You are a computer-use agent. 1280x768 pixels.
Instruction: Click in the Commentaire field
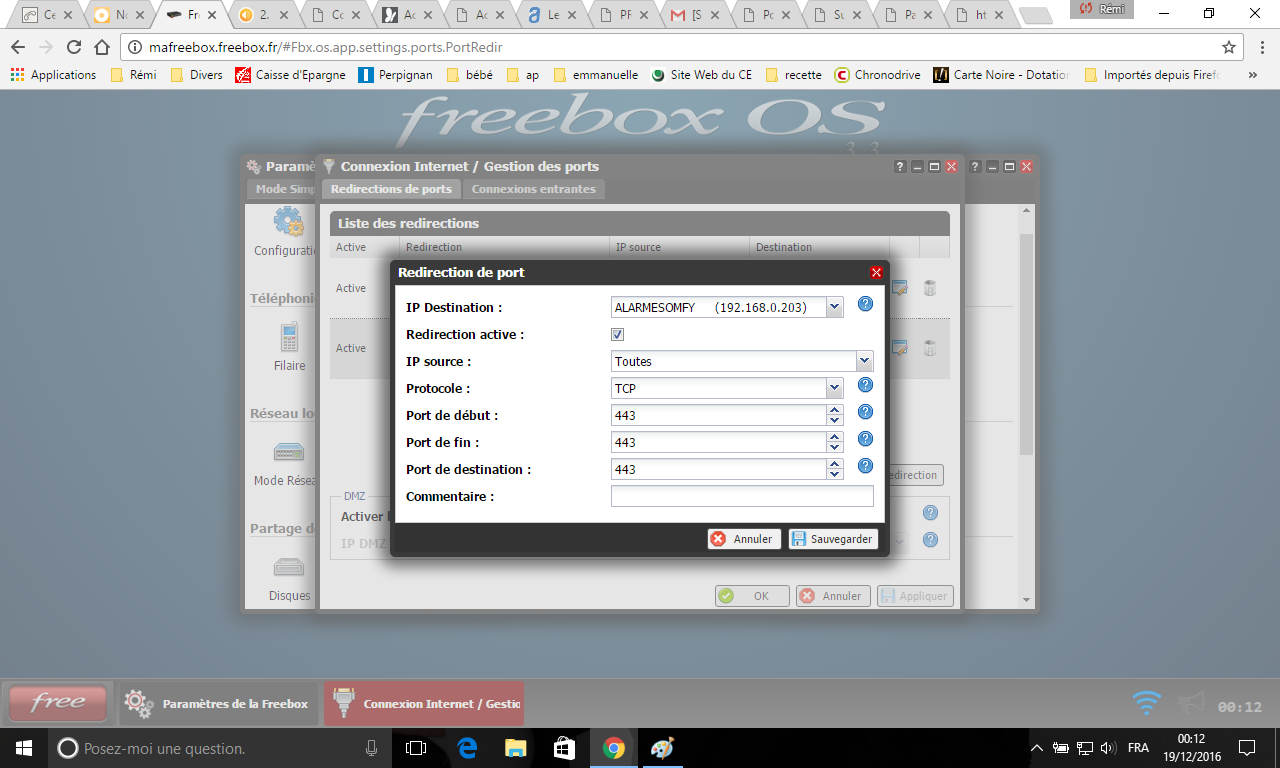[742, 496]
